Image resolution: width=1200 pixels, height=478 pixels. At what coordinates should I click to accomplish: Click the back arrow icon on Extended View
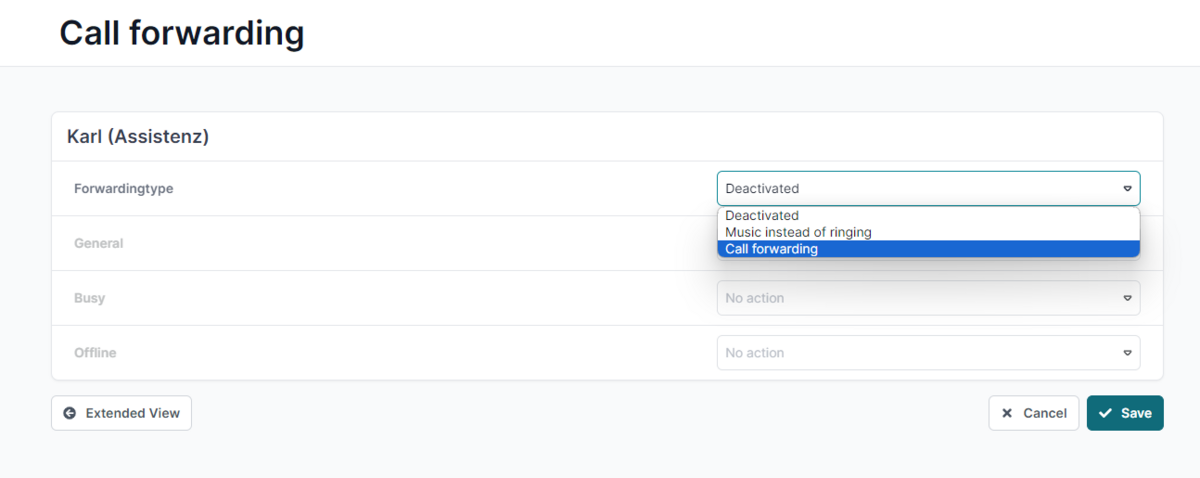point(69,413)
